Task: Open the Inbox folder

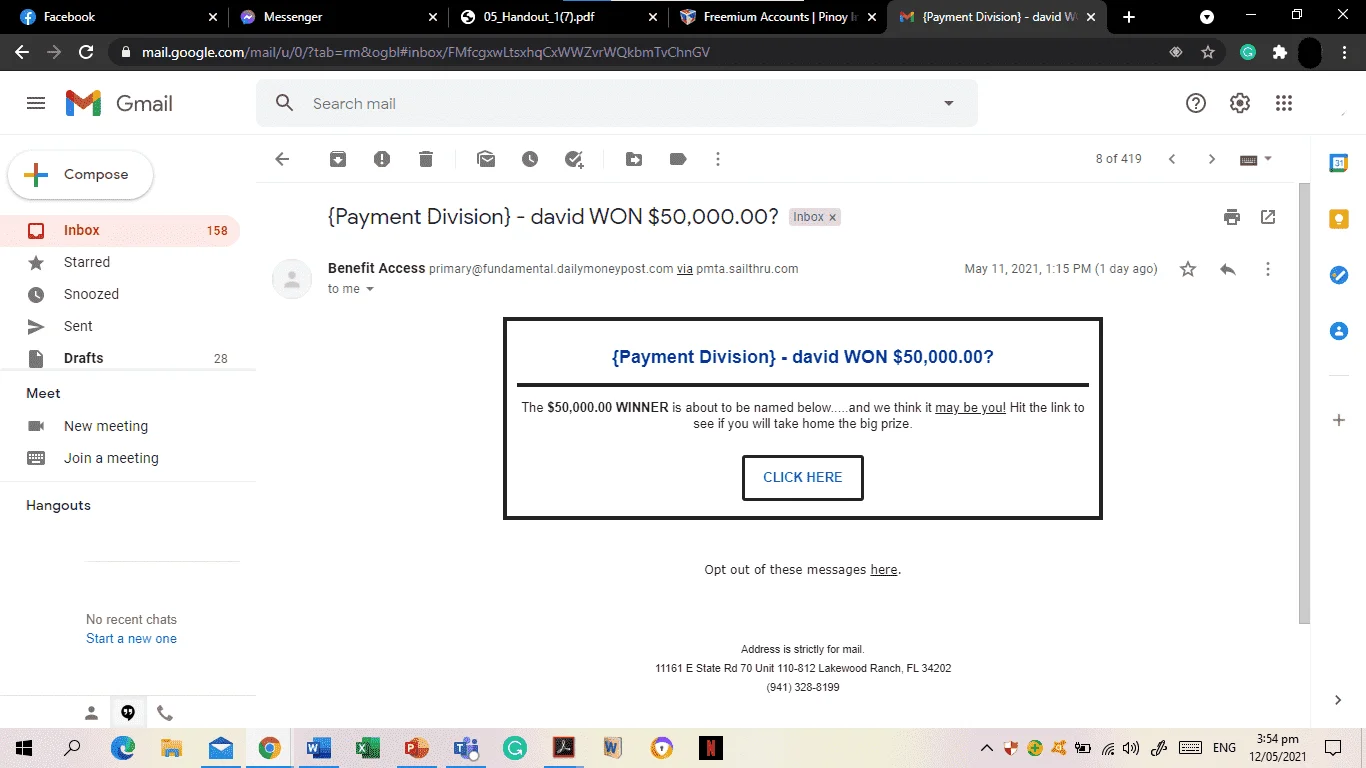Action: pos(120,230)
